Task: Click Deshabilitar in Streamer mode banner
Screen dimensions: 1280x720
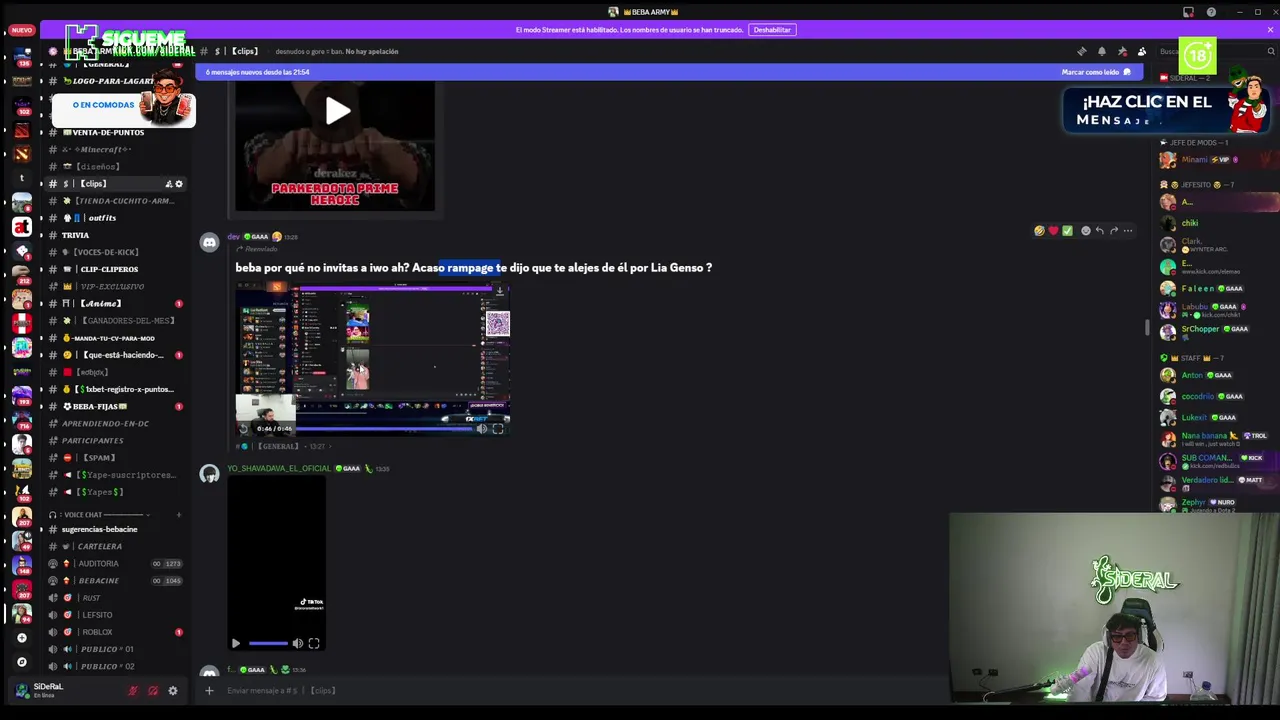Action: [x=772, y=30]
